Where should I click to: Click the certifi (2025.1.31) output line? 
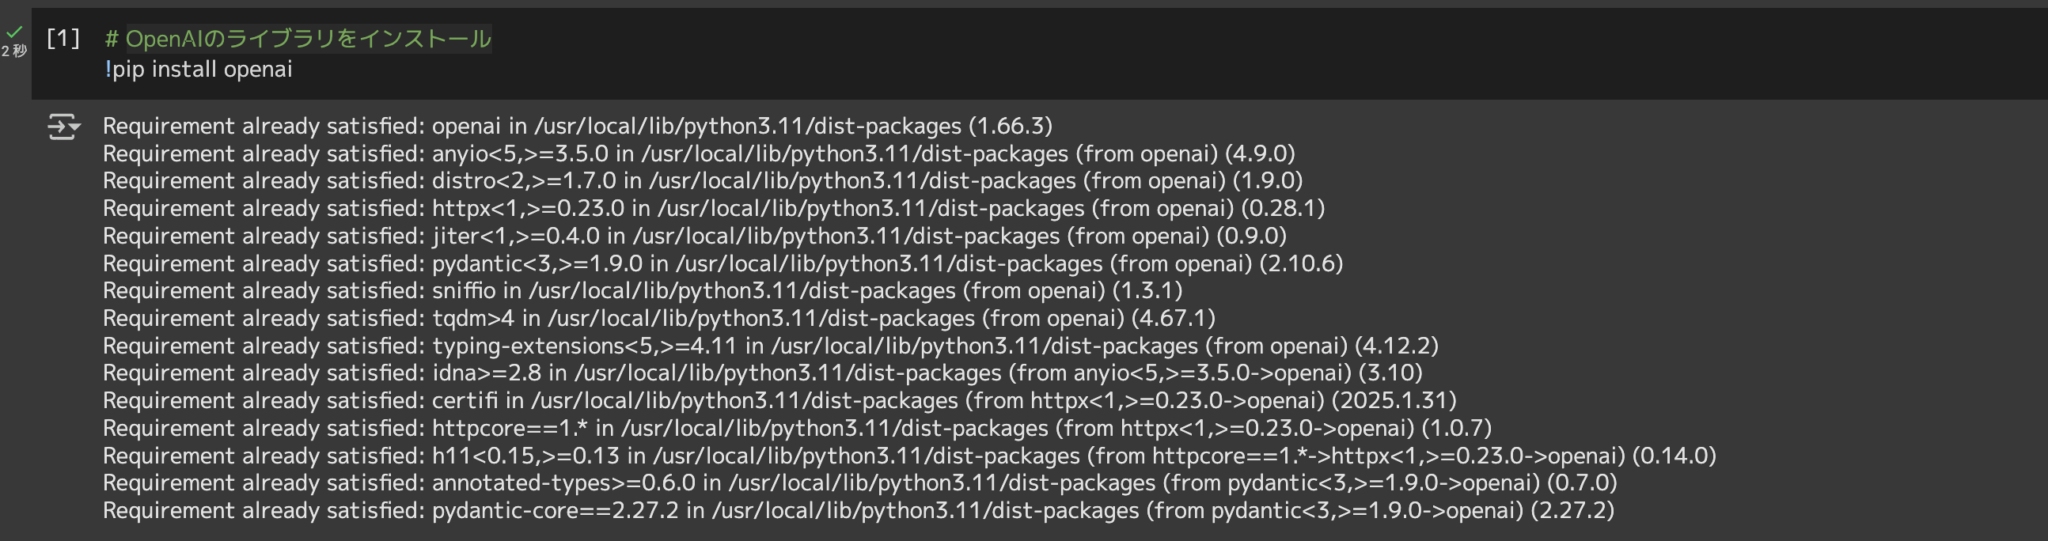coord(779,401)
